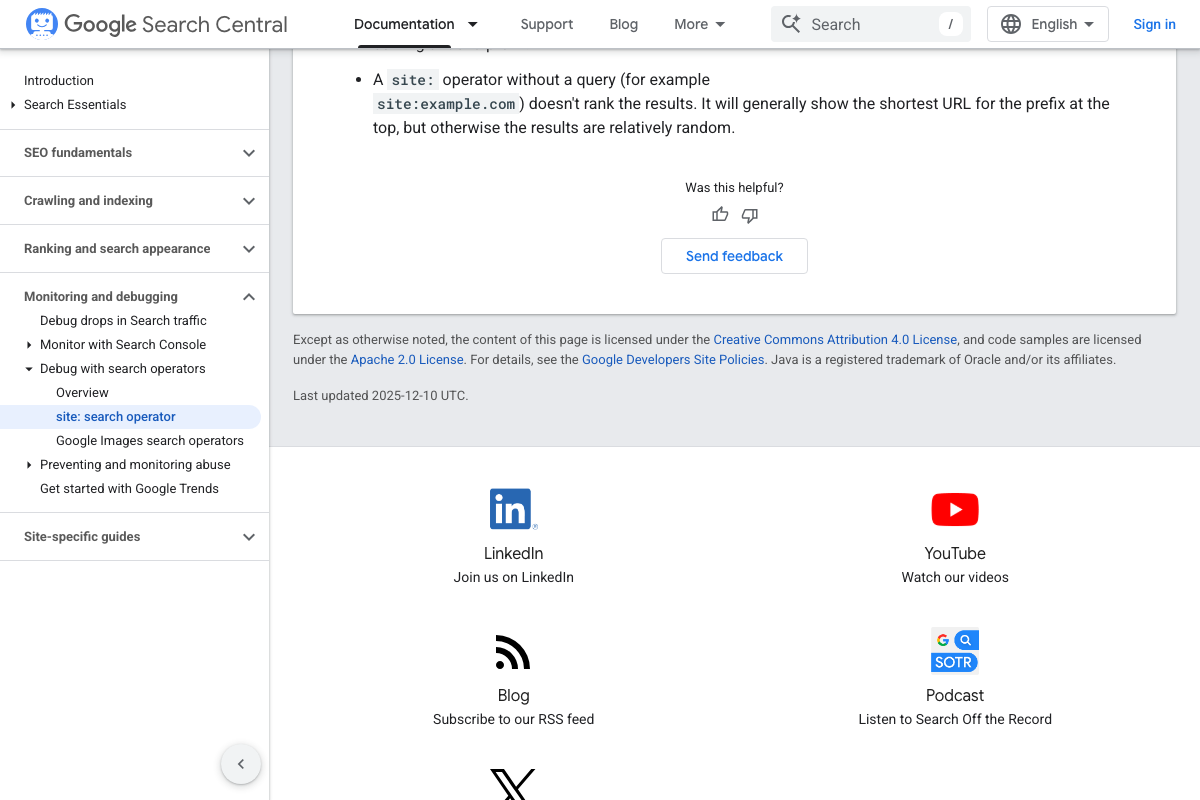Open the Documentation dropdown arrow
This screenshot has height=800, width=1200.
[473, 24]
